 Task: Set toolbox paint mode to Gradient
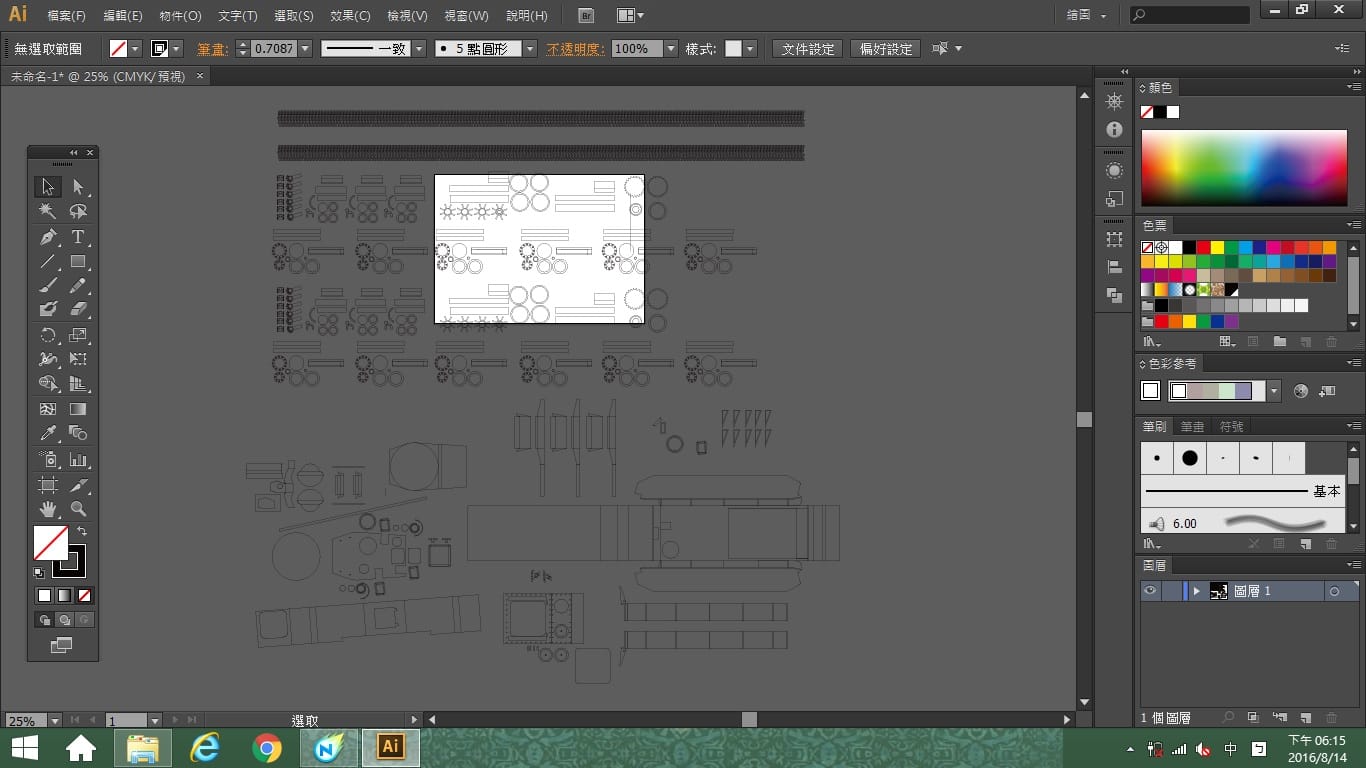coord(64,595)
